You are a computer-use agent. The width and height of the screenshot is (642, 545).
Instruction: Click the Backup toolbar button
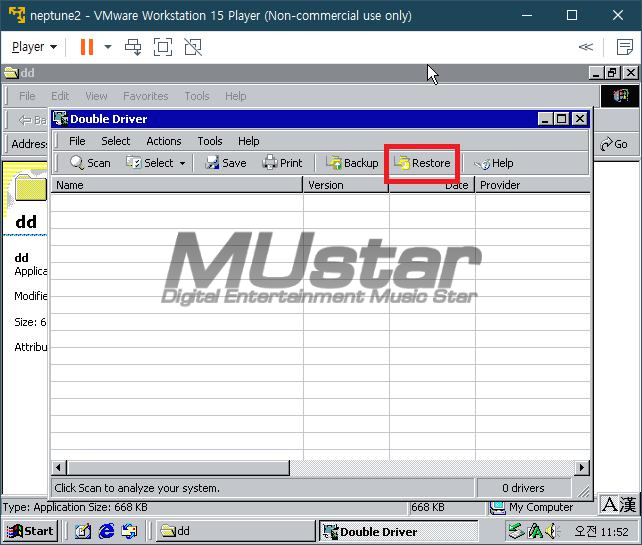coord(353,163)
